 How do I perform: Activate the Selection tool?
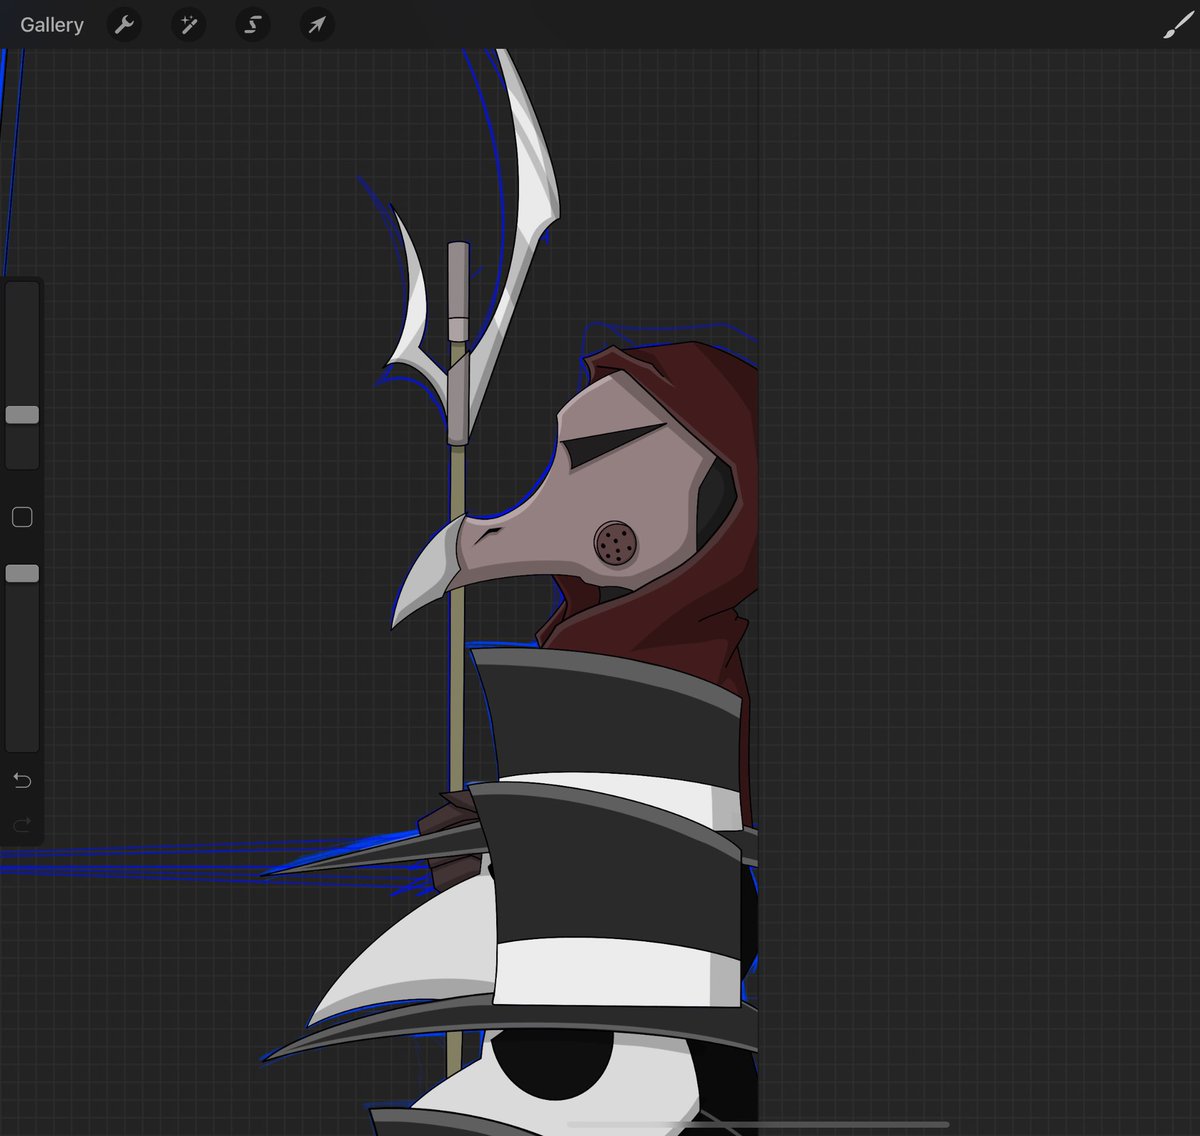coord(252,25)
